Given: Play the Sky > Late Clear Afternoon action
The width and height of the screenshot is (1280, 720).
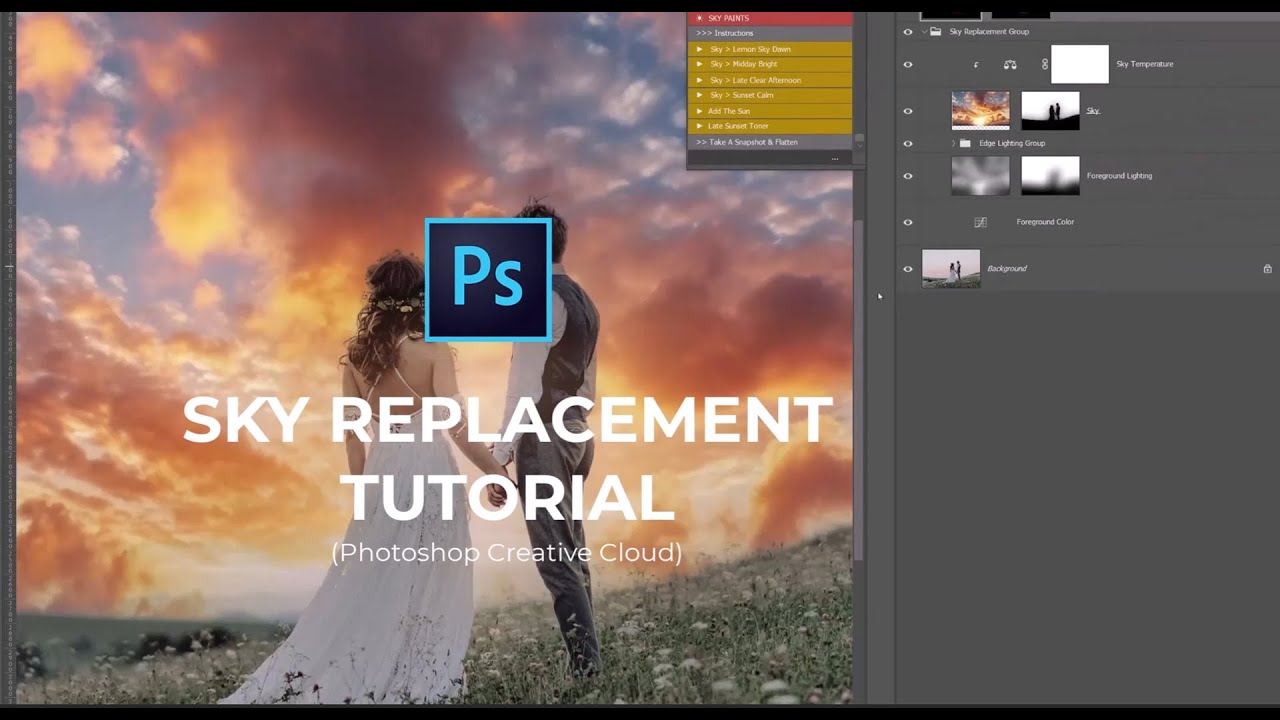Looking at the screenshot, I should (700, 80).
